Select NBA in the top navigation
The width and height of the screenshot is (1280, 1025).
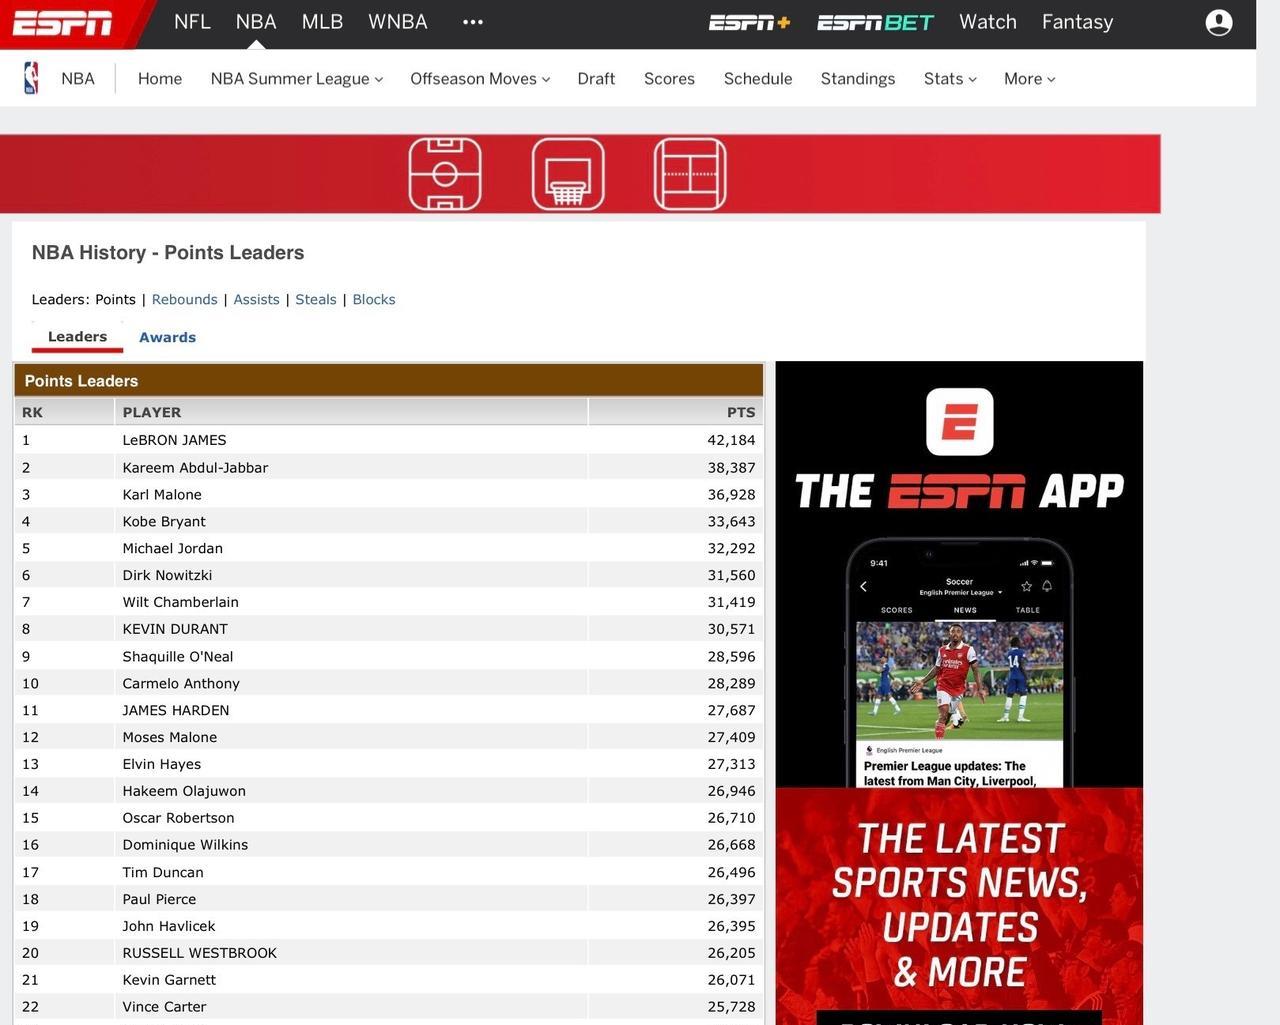[x=256, y=22]
